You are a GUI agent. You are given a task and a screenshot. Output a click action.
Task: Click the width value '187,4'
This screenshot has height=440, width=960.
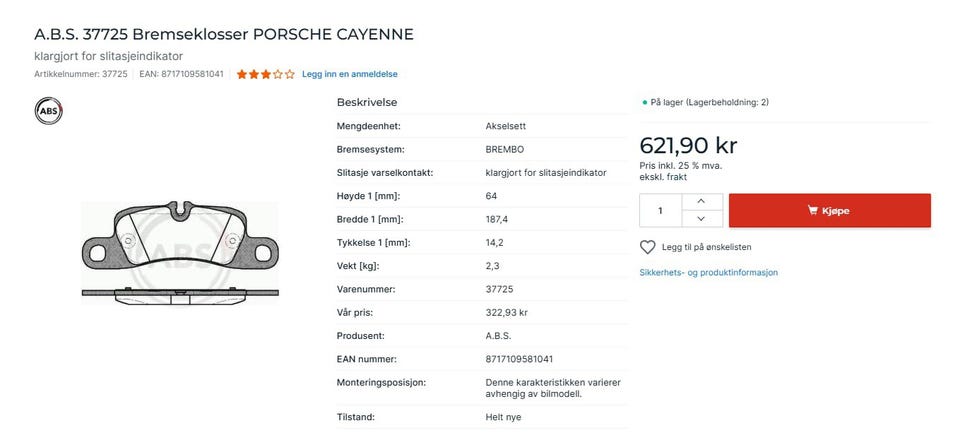tap(497, 219)
